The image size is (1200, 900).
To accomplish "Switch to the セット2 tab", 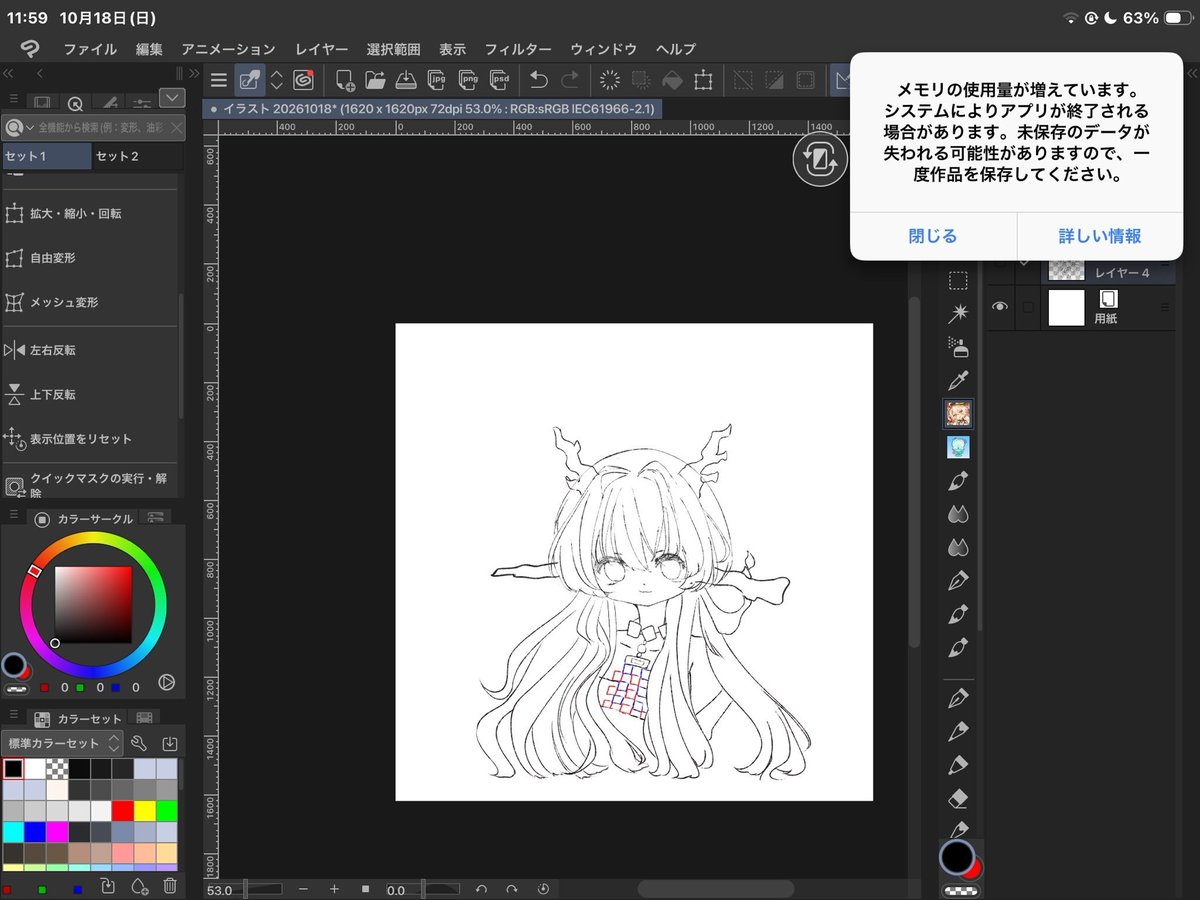I will [138, 156].
